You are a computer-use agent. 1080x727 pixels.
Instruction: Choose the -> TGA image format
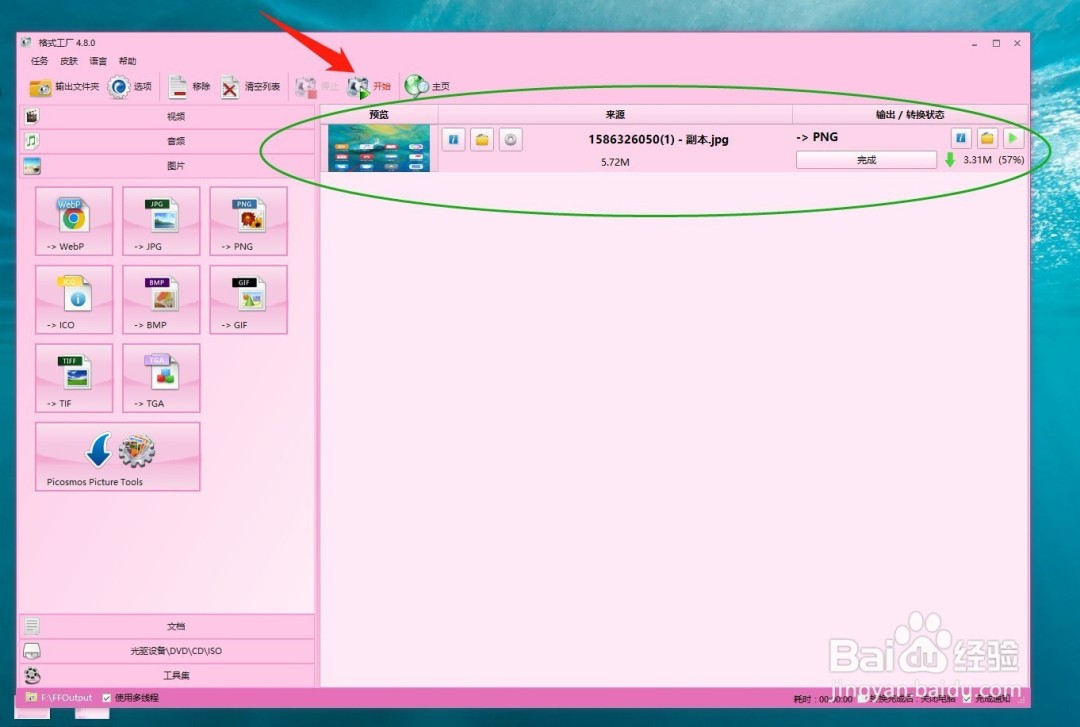pos(161,378)
